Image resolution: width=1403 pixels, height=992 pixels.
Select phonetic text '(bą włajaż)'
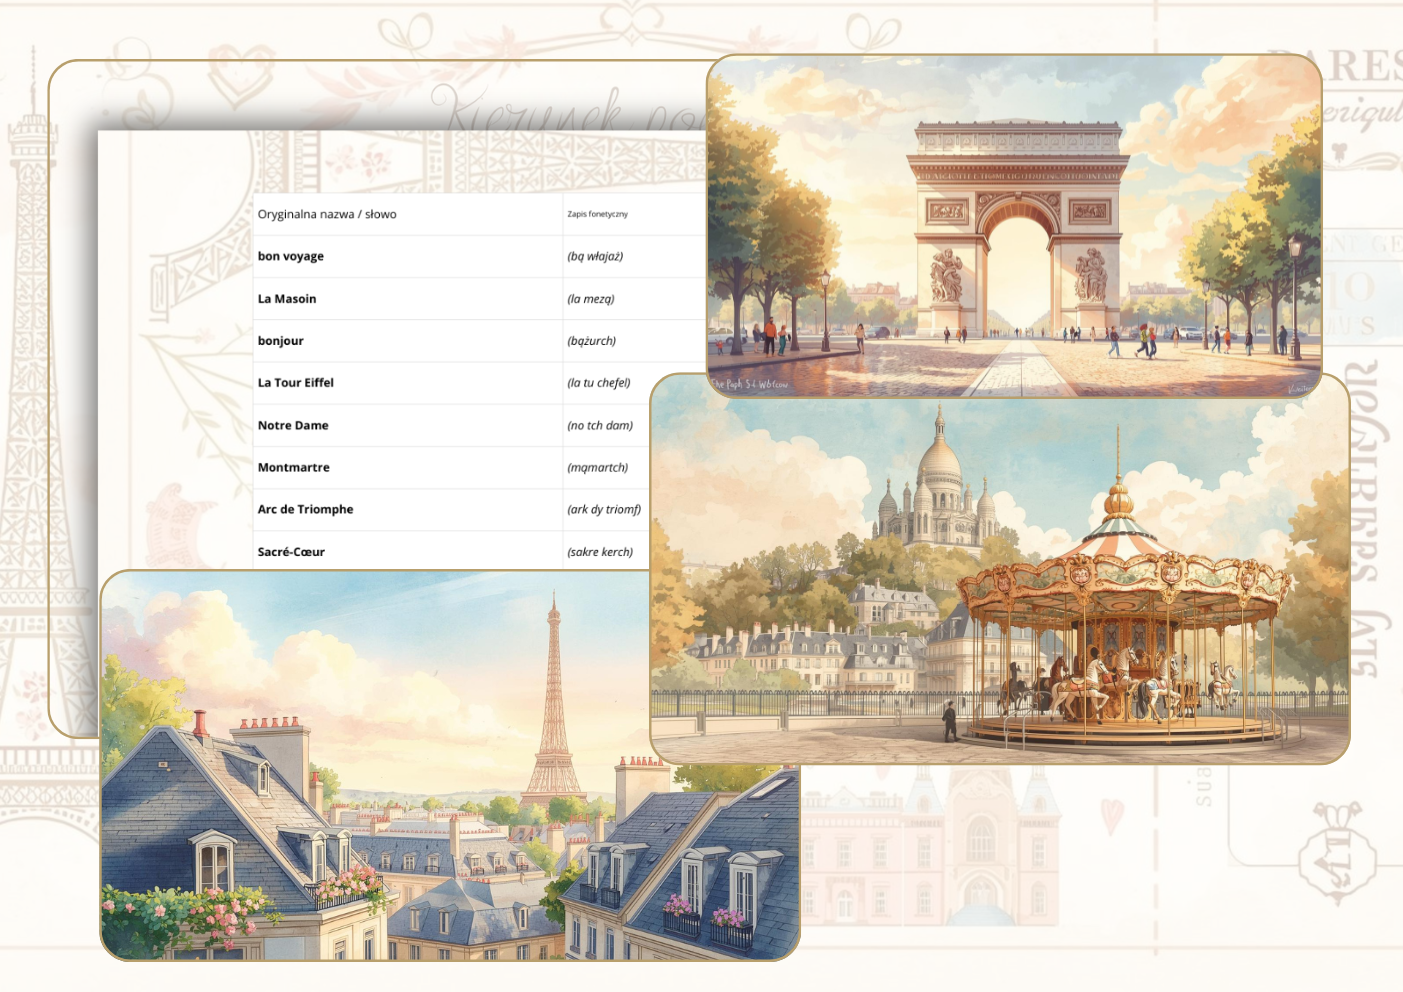[595, 256]
